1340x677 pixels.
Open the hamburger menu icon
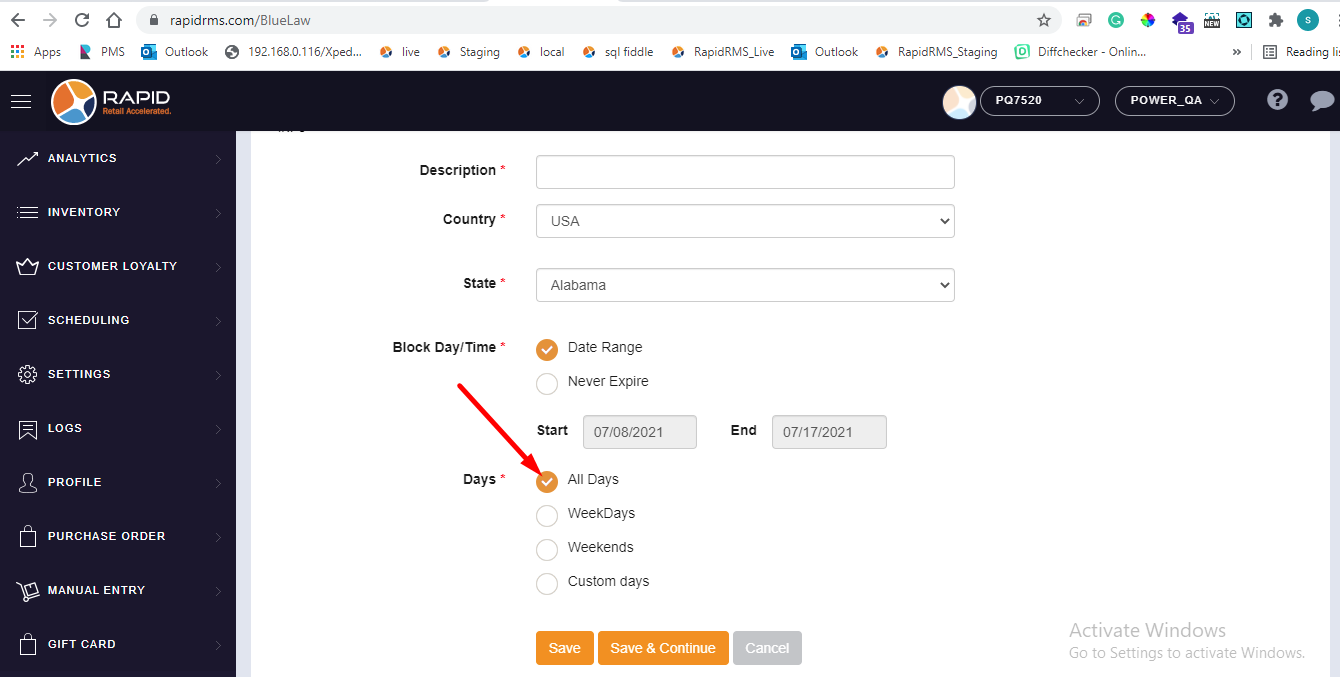click(21, 101)
